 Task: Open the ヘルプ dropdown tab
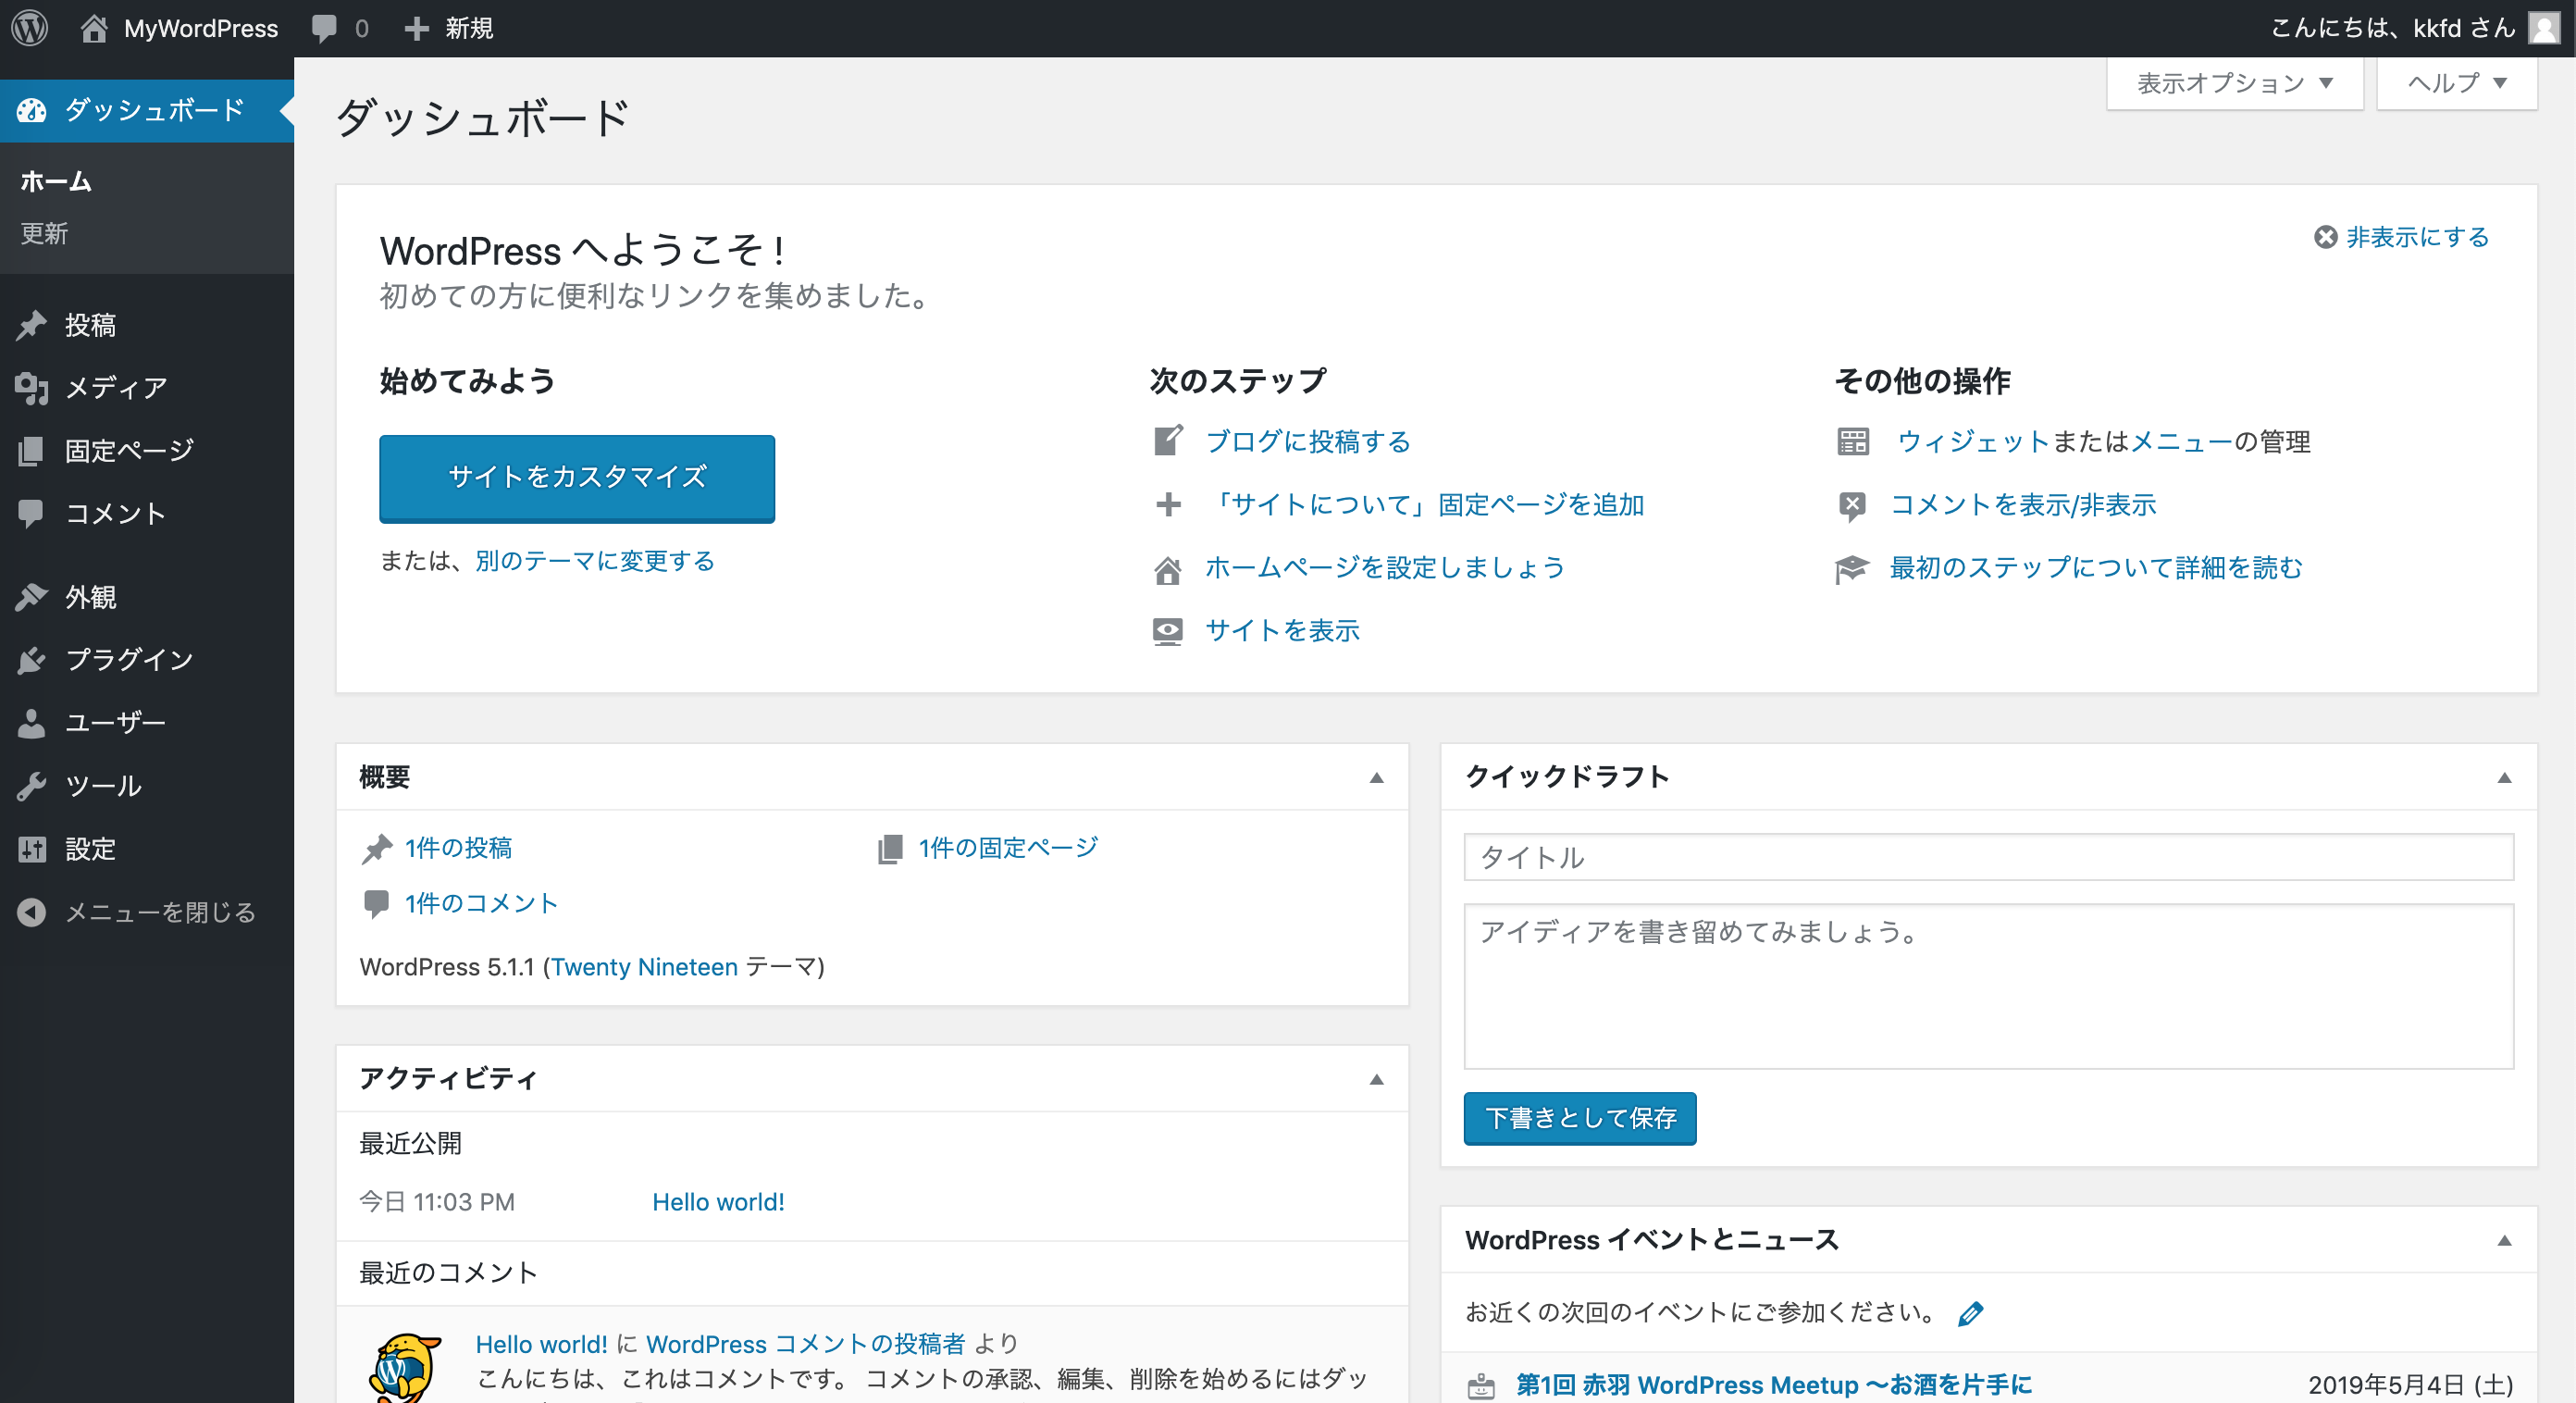2456,83
